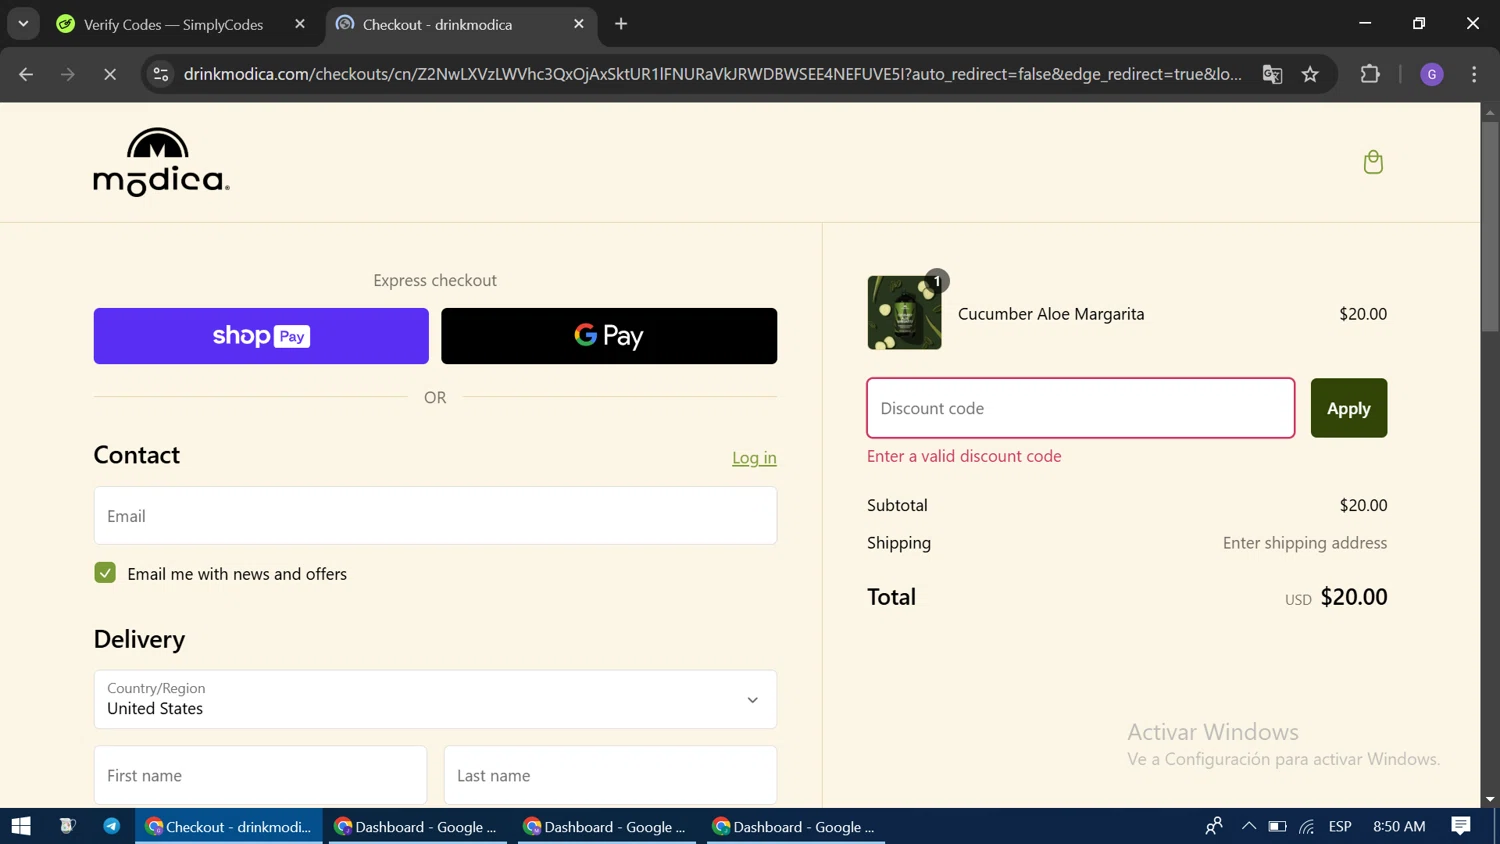Open the network Wi-Fi tray icon

coord(1307,826)
